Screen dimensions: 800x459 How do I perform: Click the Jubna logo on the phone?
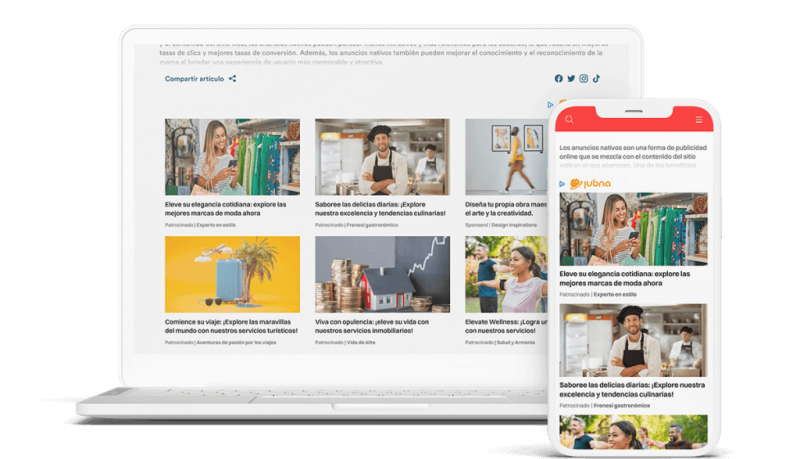tap(589, 184)
